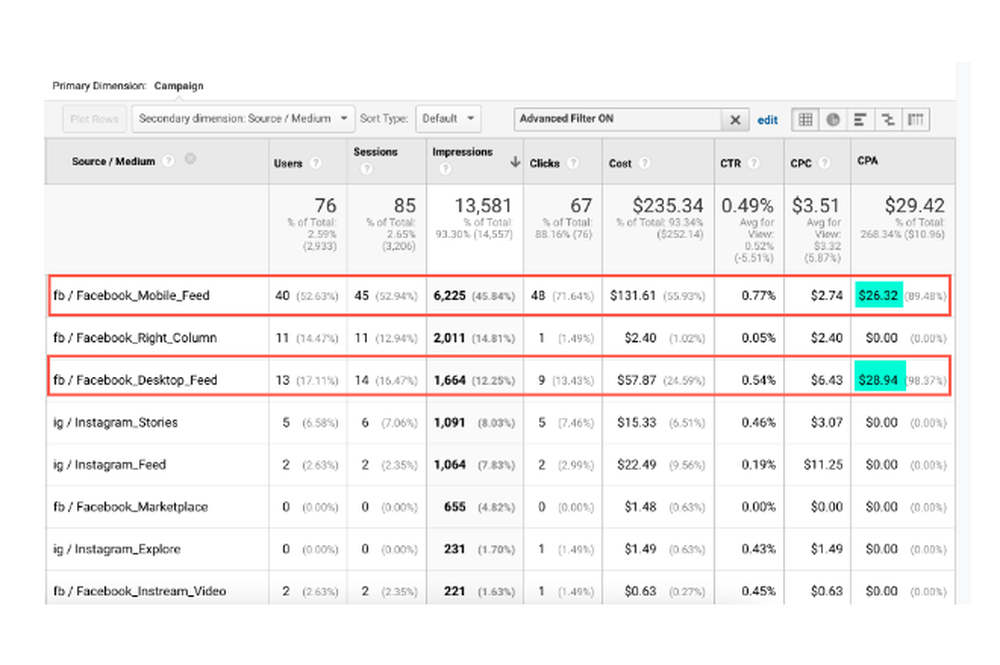Sort by the Sessions column header

pos(376,152)
